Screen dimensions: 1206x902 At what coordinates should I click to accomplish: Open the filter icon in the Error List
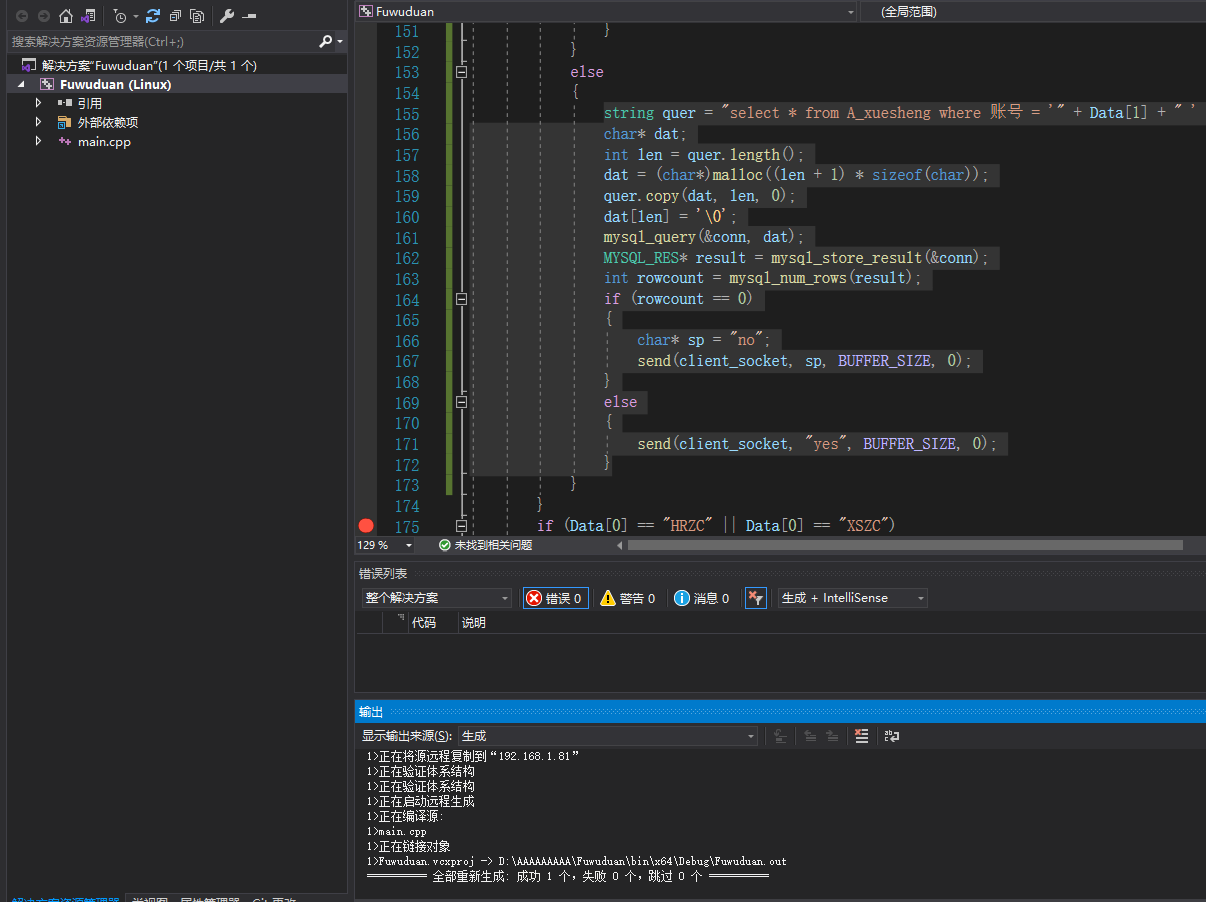coord(756,597)
